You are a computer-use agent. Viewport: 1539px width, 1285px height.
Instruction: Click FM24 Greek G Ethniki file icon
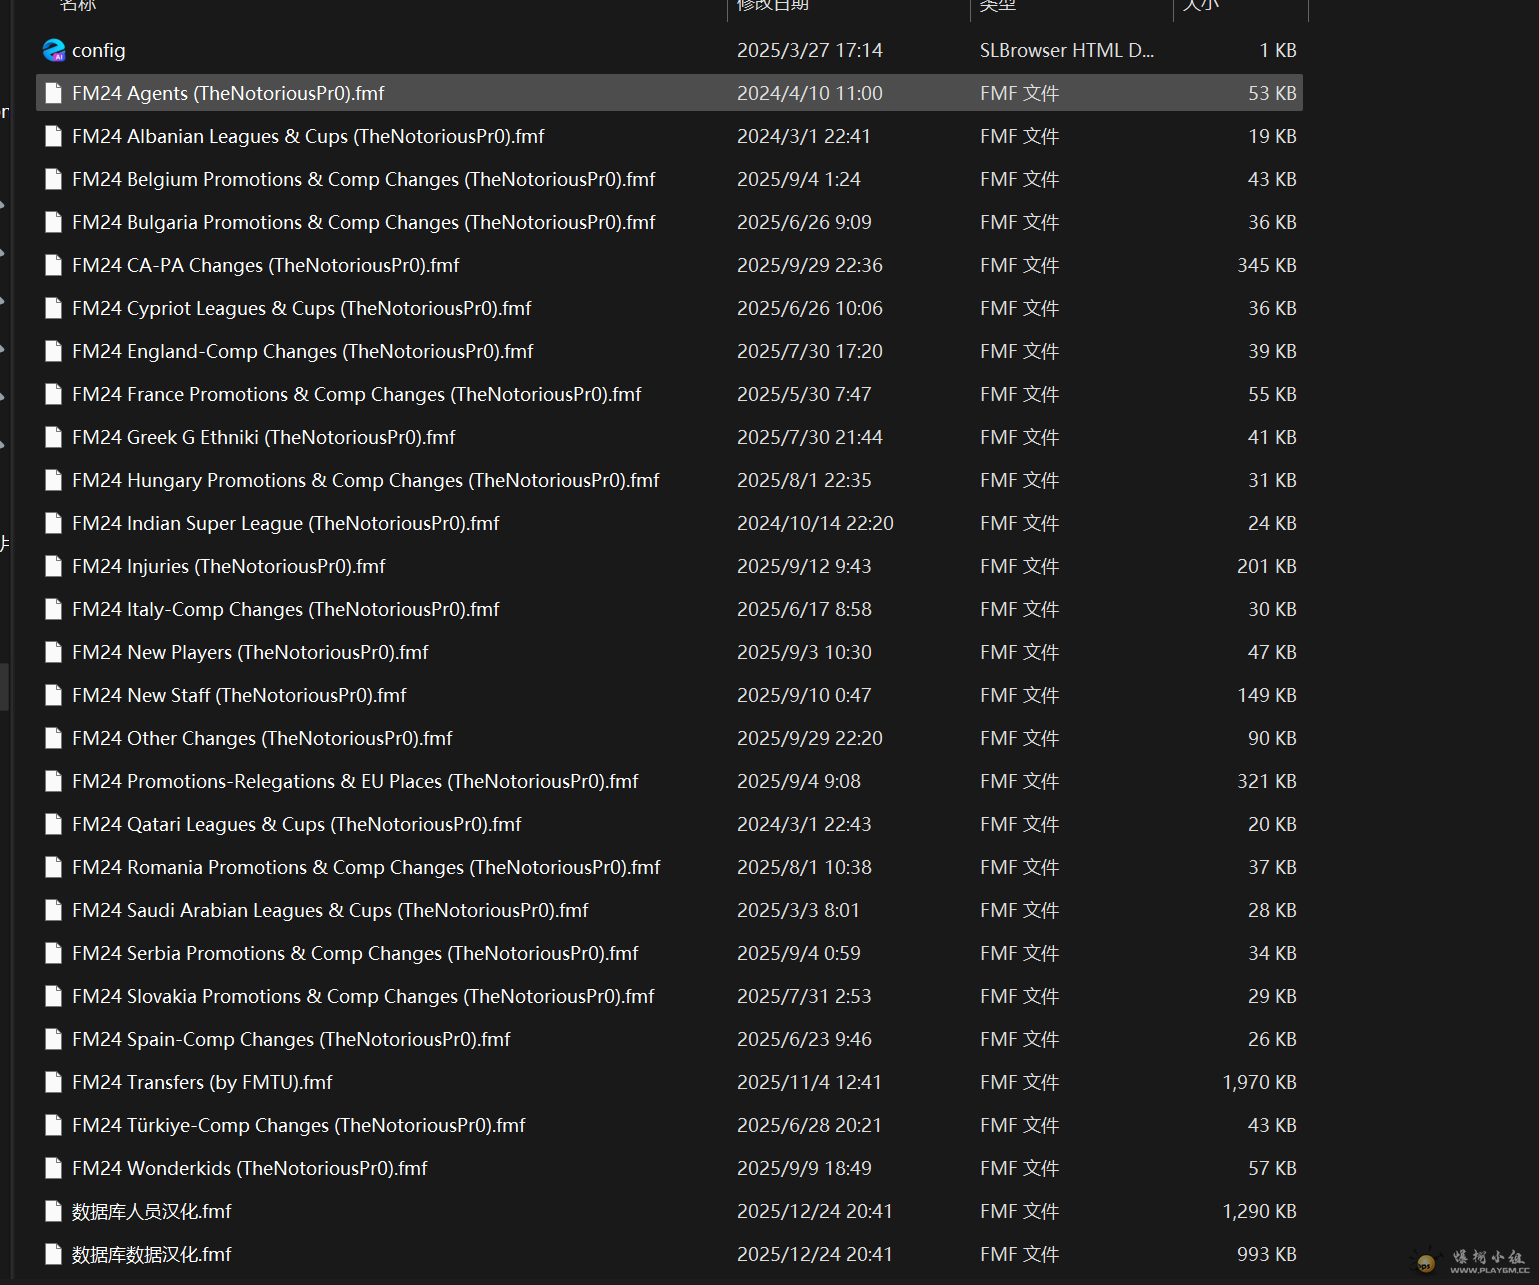[x=54, y=437]
